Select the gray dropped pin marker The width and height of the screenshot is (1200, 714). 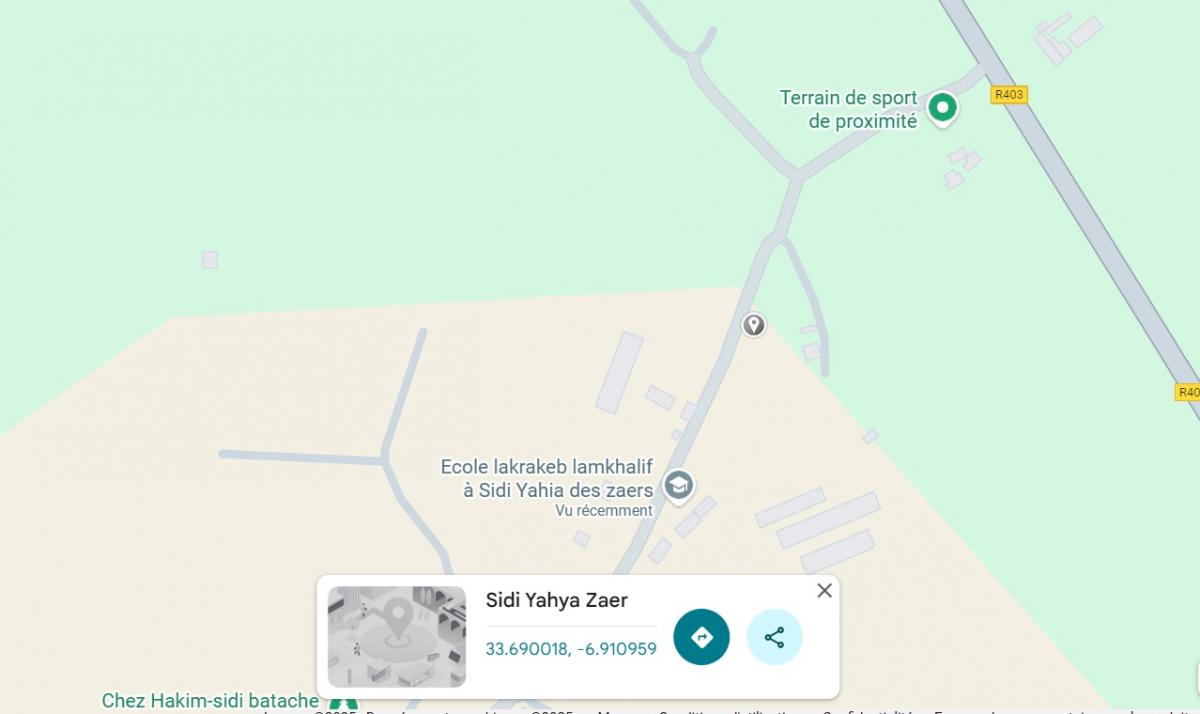pyautogui.click(x=753, y=325)
